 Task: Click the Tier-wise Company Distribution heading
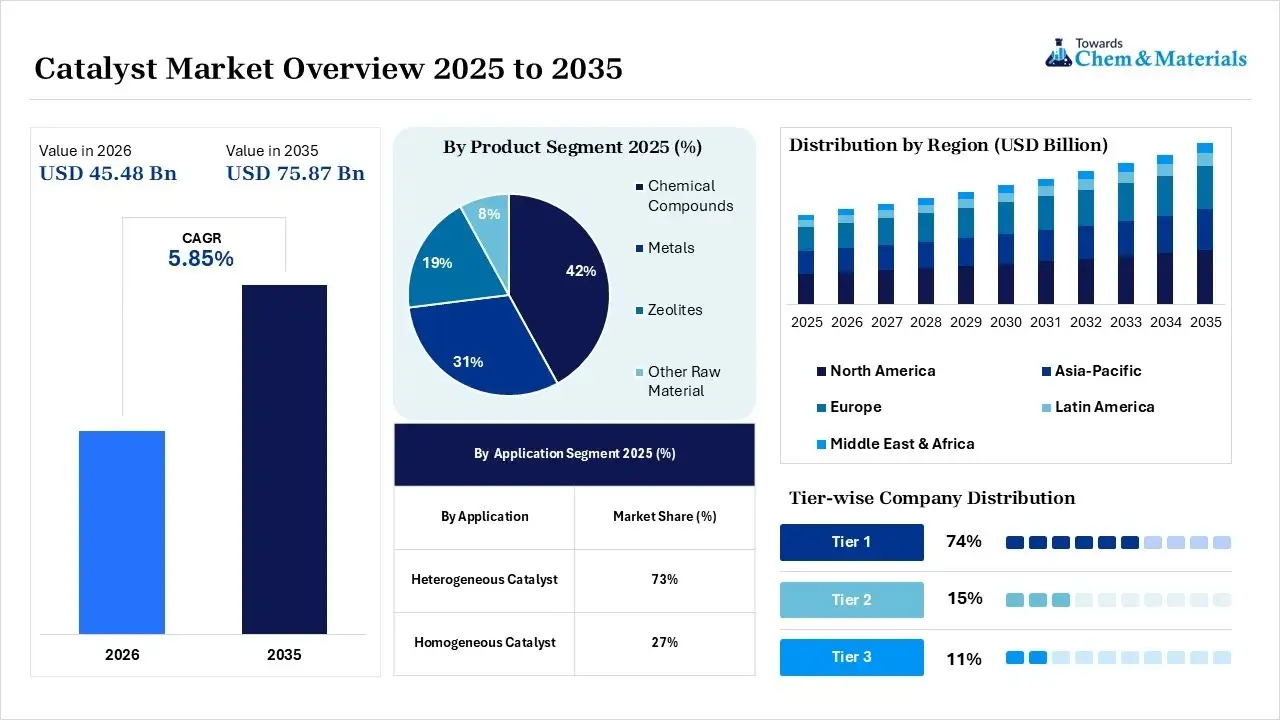coord(932,499)
